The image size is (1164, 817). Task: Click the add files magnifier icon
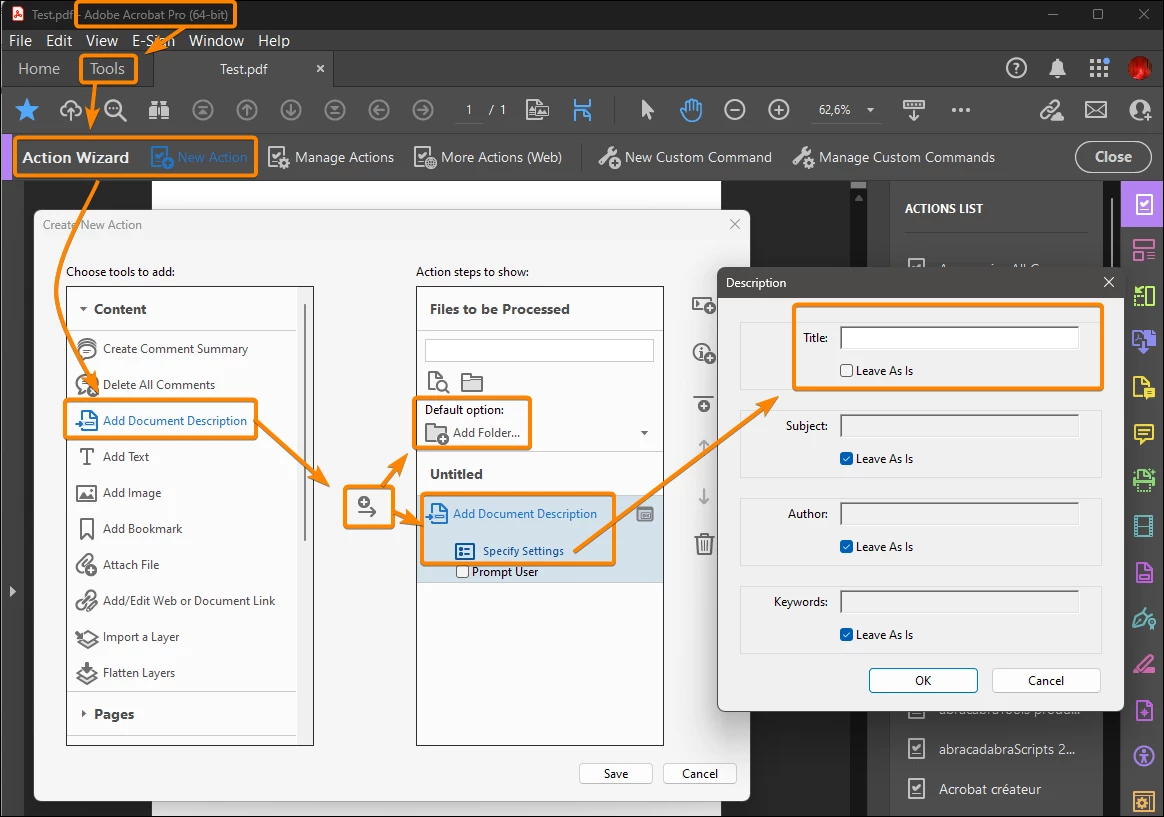point(438,381)
